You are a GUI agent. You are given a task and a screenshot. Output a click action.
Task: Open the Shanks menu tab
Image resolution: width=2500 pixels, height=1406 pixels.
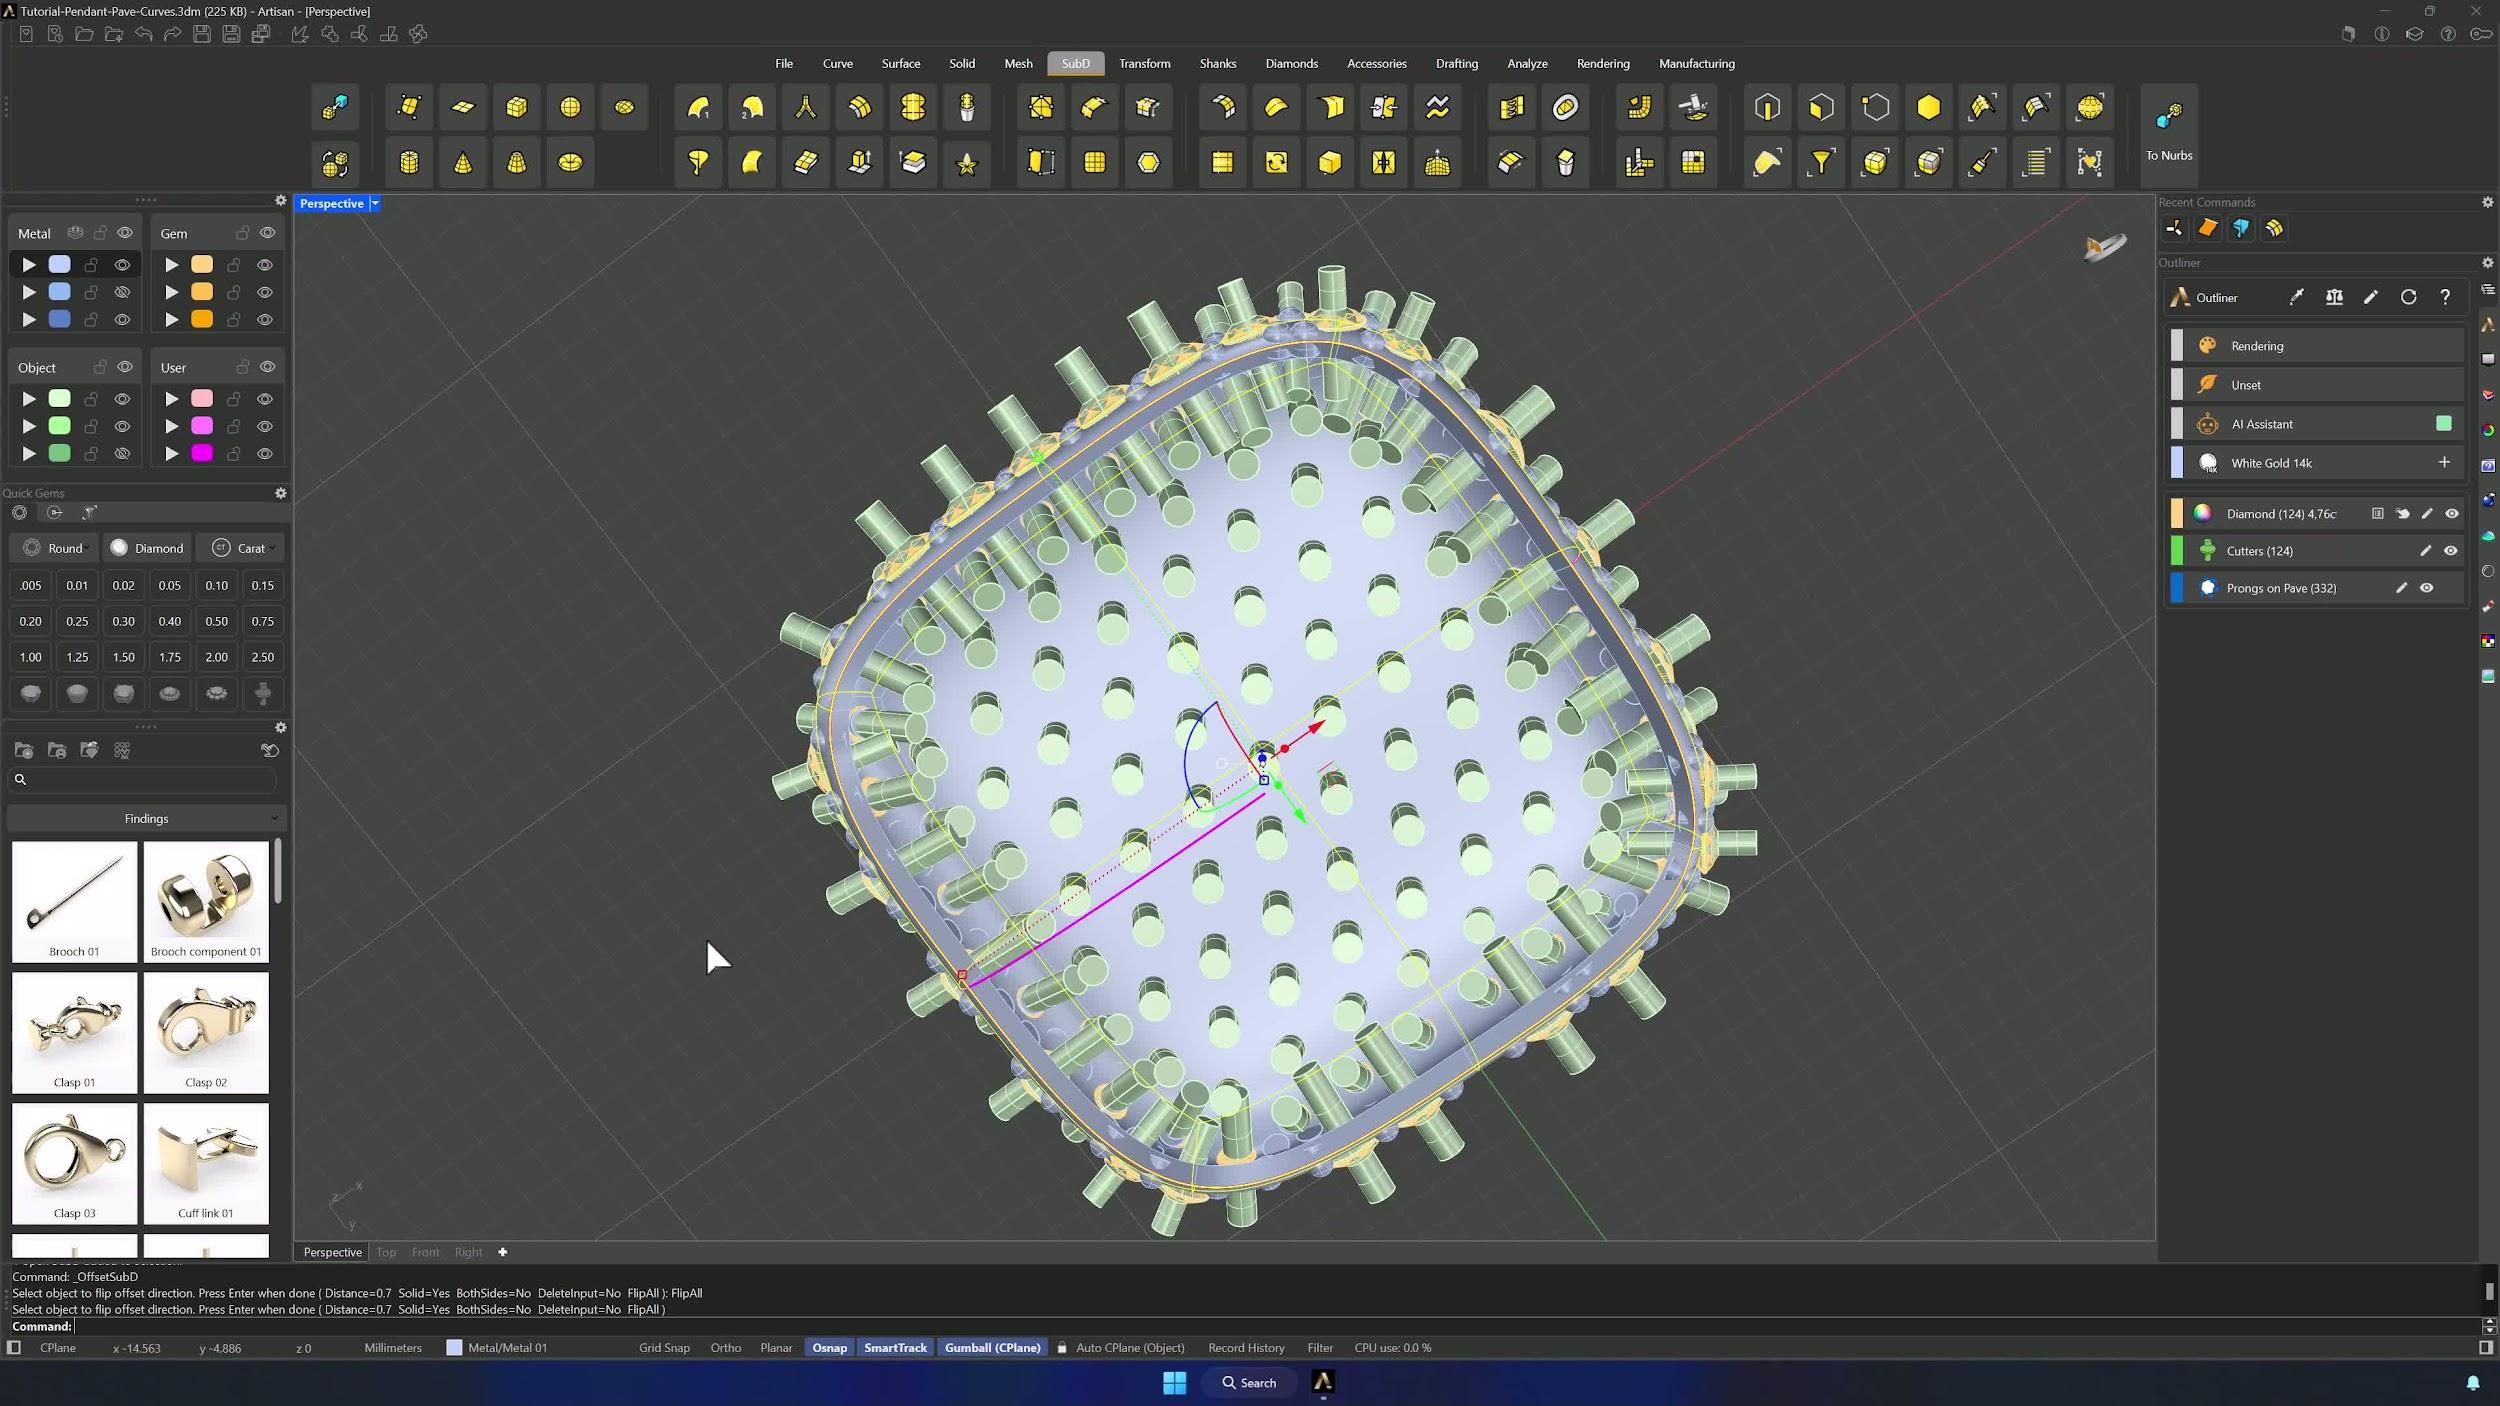[1217, 63]
